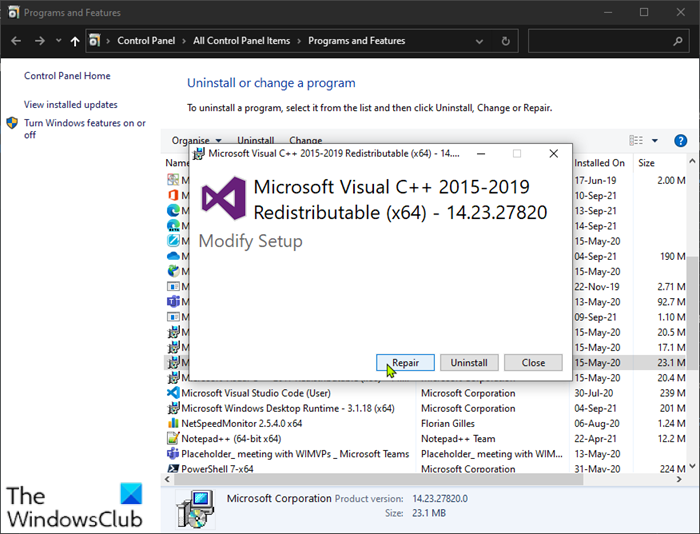The height and width of the screenshot is (534, 700).
Task: Click Close button in Modify Setup dialog
Action: pyautogui.click(x=533, y=363)
